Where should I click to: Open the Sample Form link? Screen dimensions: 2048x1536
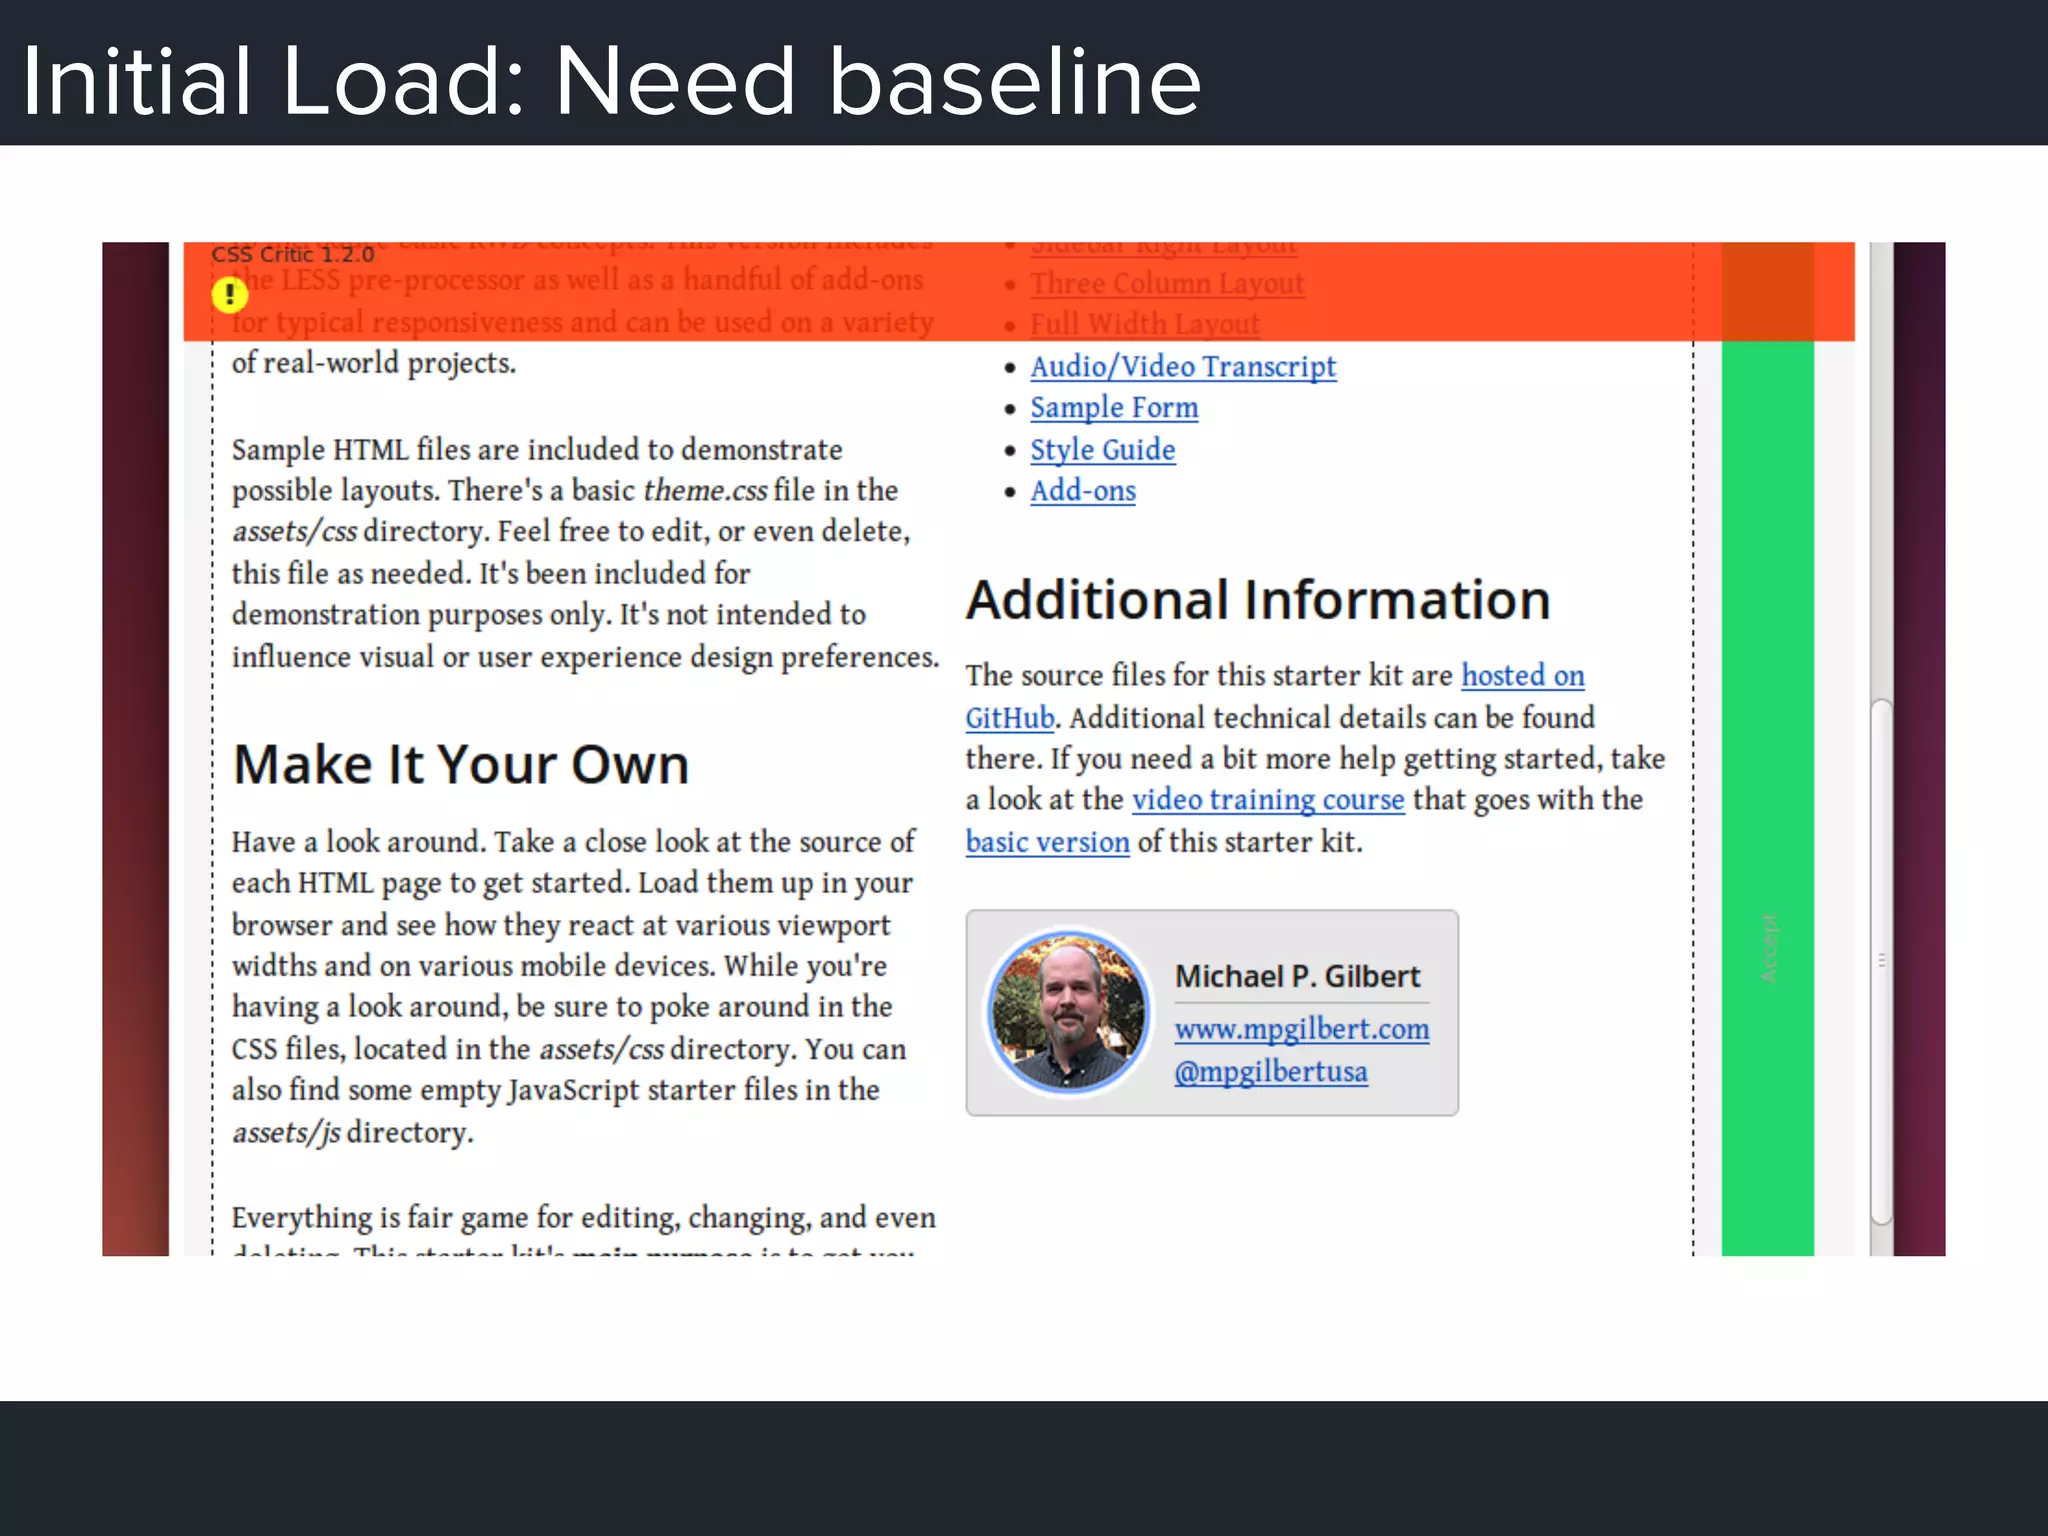pyautogui.click(x=1114, y=408)
